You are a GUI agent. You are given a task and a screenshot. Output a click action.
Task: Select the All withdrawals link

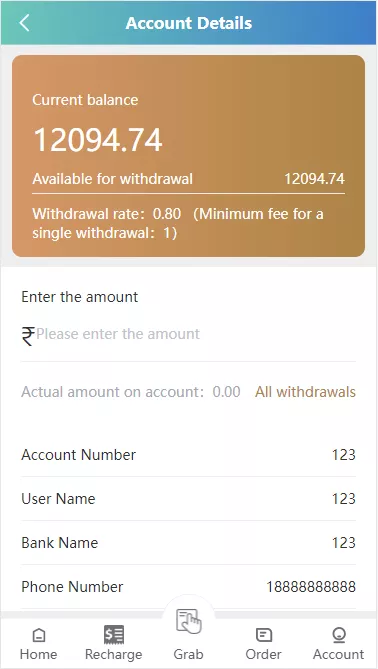305,392
